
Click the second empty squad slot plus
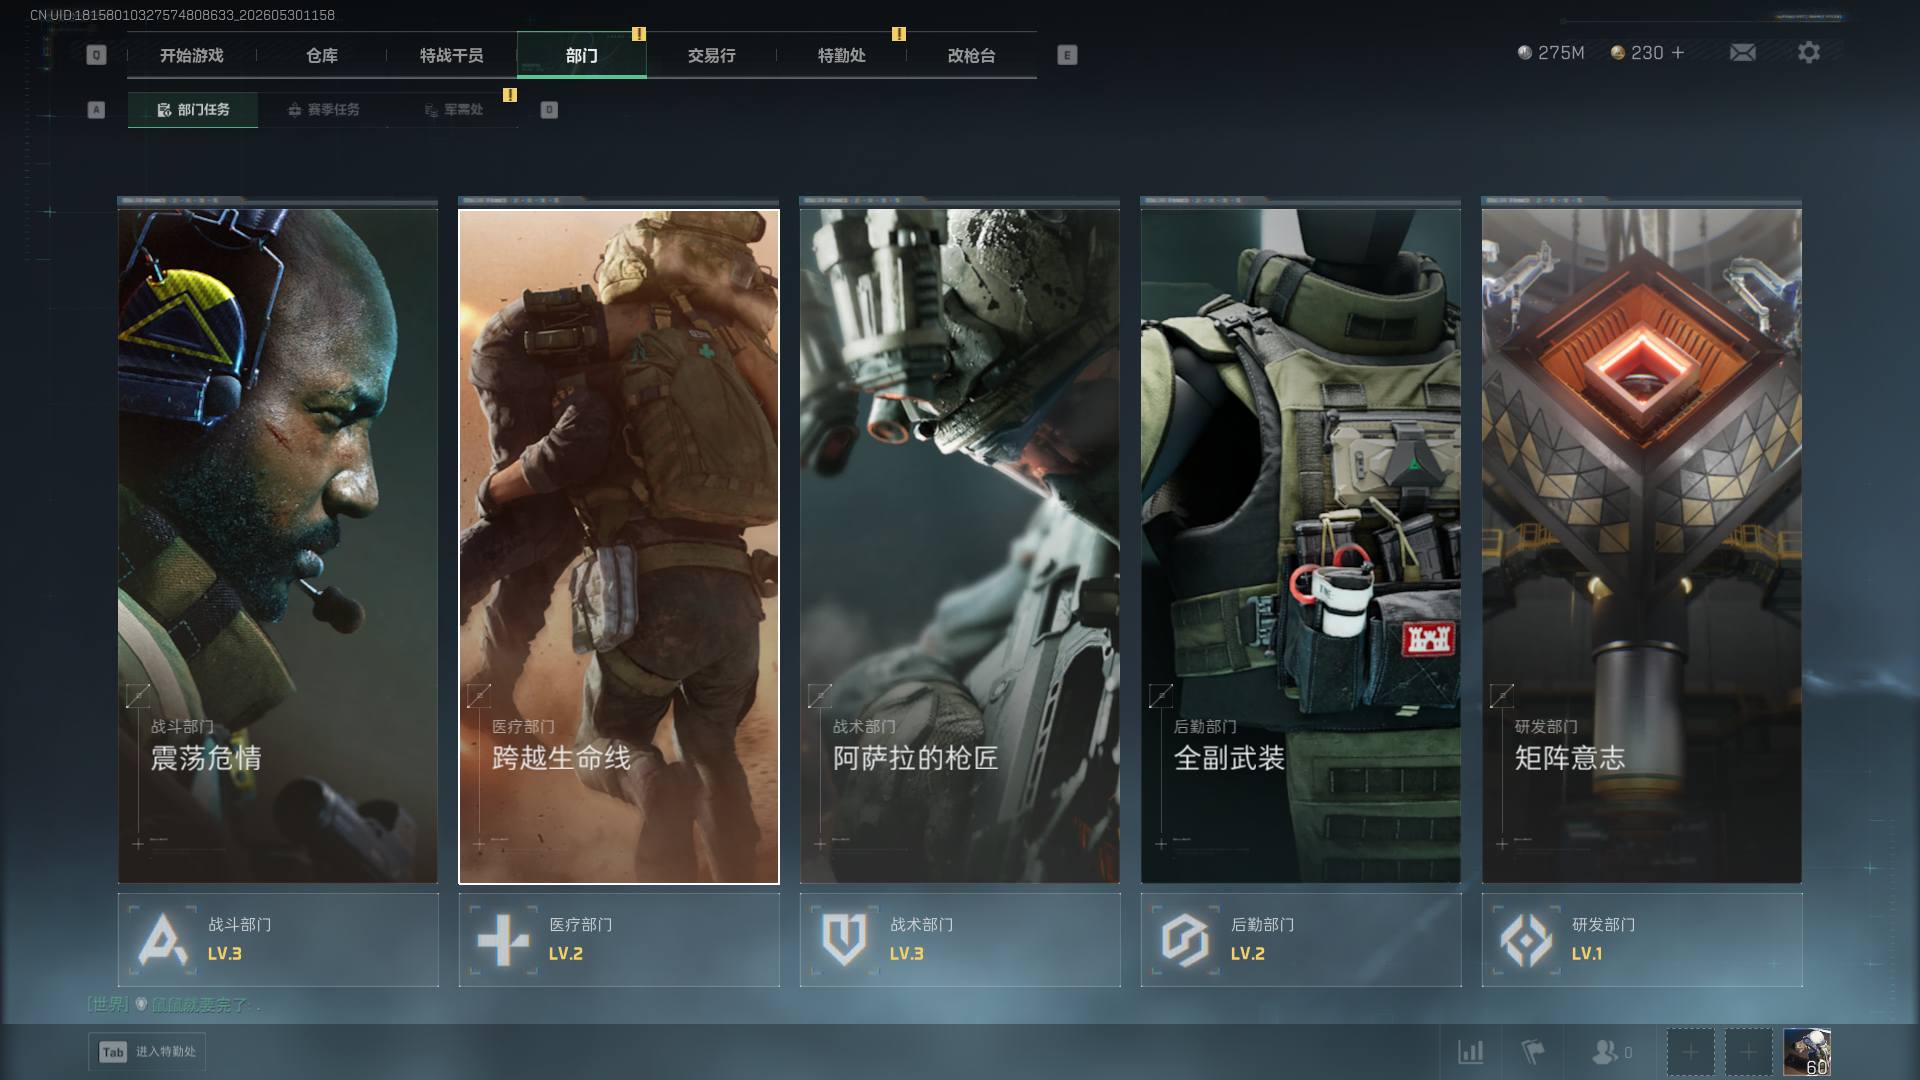click(x=1748, y=1052)
